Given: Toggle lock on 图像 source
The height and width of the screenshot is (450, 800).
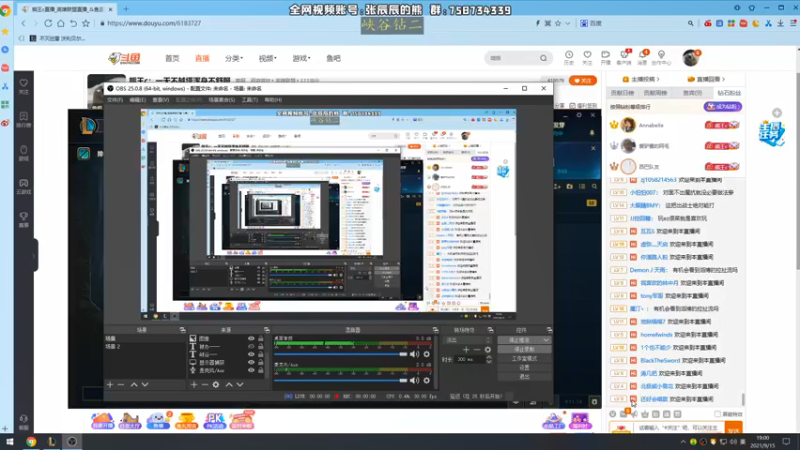Looking at the screenshot, I should pos(261,339).
